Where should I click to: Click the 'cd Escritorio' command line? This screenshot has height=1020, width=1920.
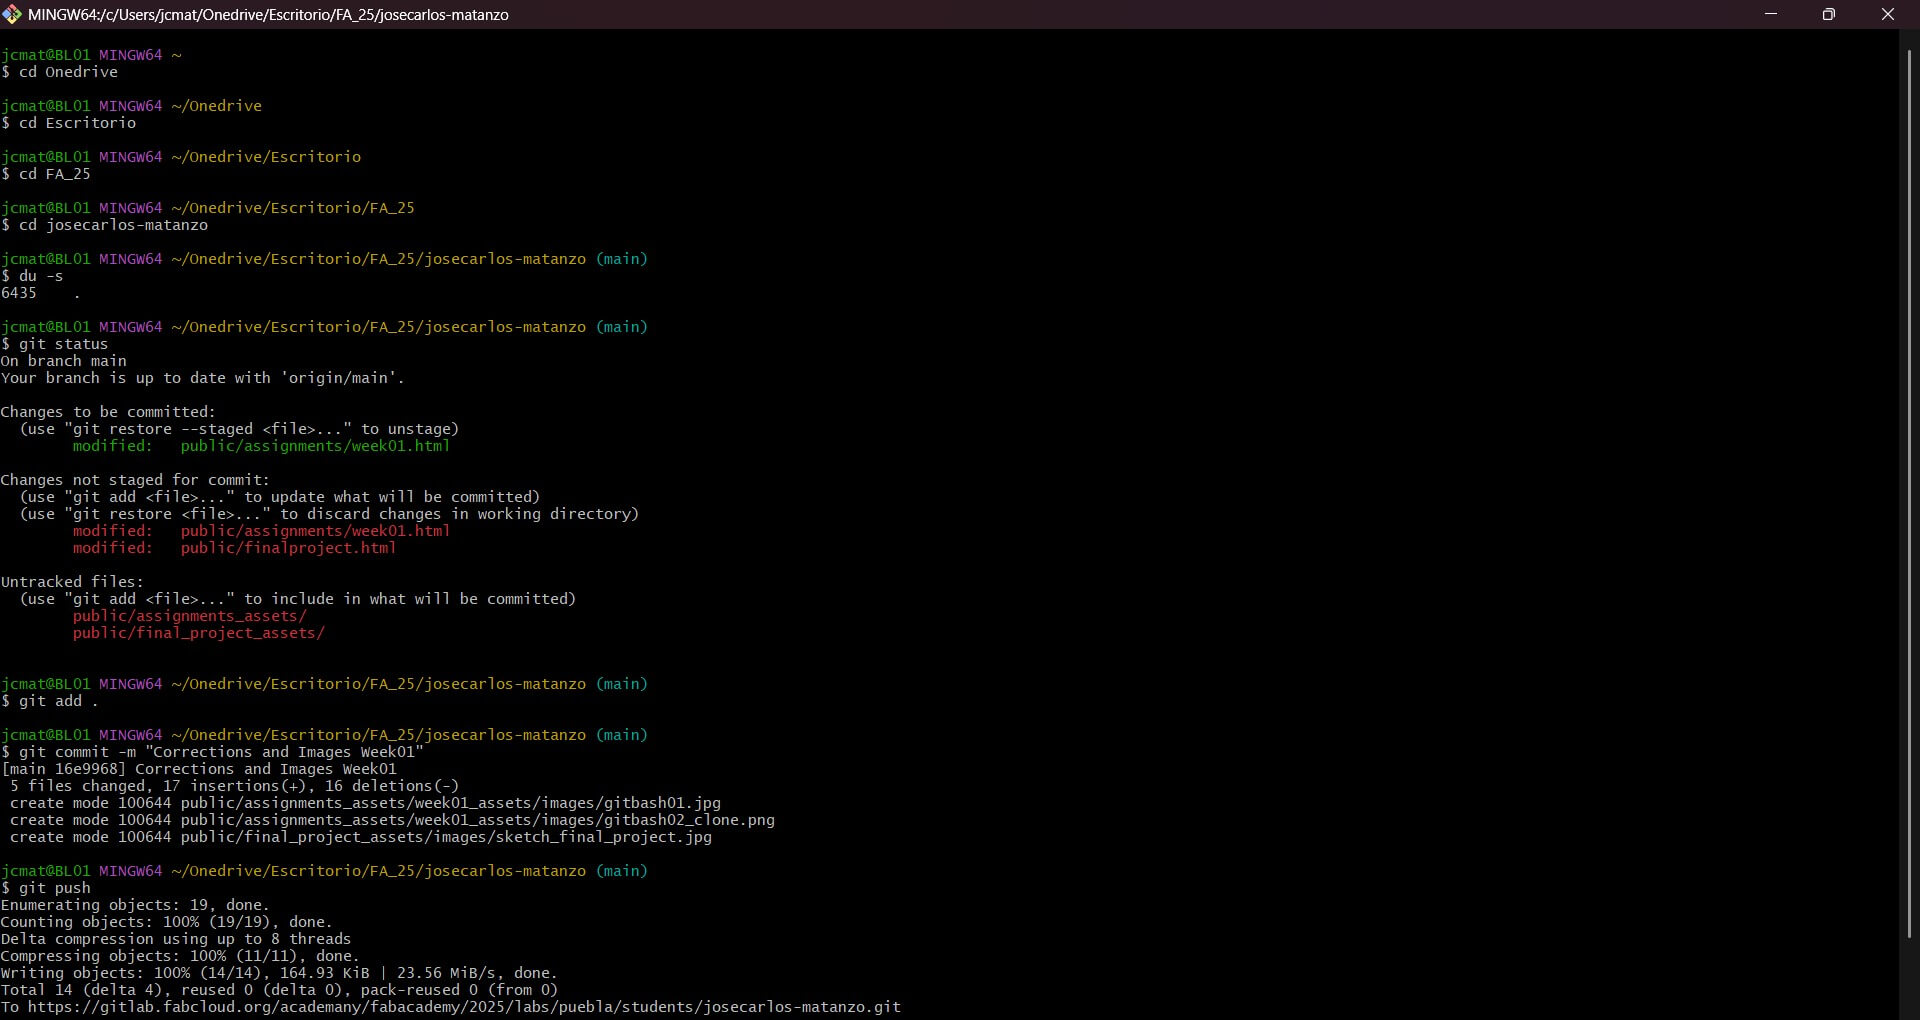(x=69, y=123)
